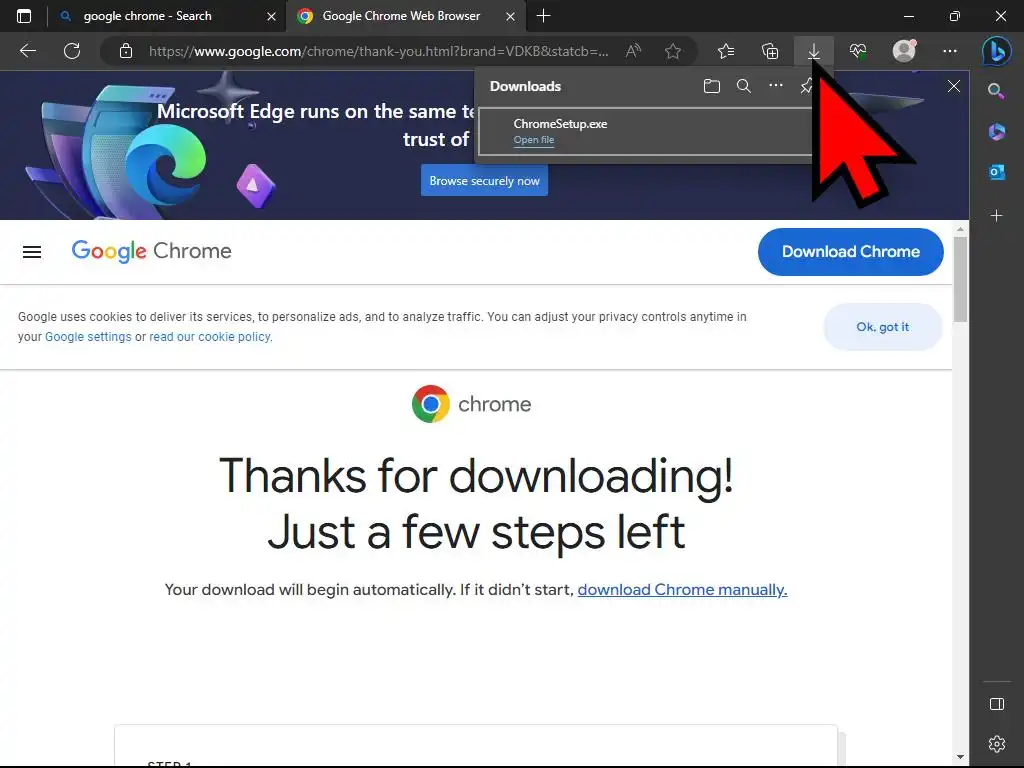View site information via the lock icon
This screenshot has height=768, width=1024.
(126, 51)
